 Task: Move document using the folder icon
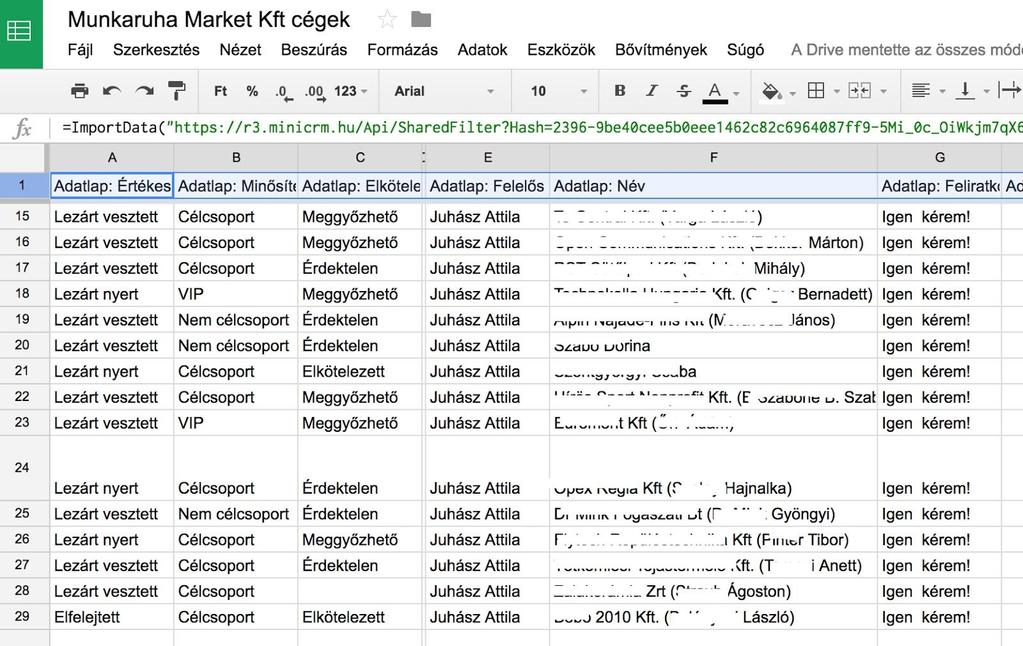click(x=421, y=20)
